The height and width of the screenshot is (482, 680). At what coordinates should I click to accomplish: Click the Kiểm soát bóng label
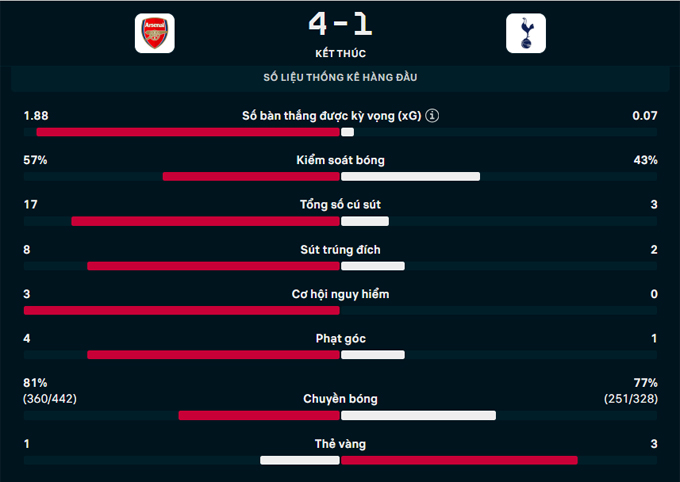pos(340,160)
